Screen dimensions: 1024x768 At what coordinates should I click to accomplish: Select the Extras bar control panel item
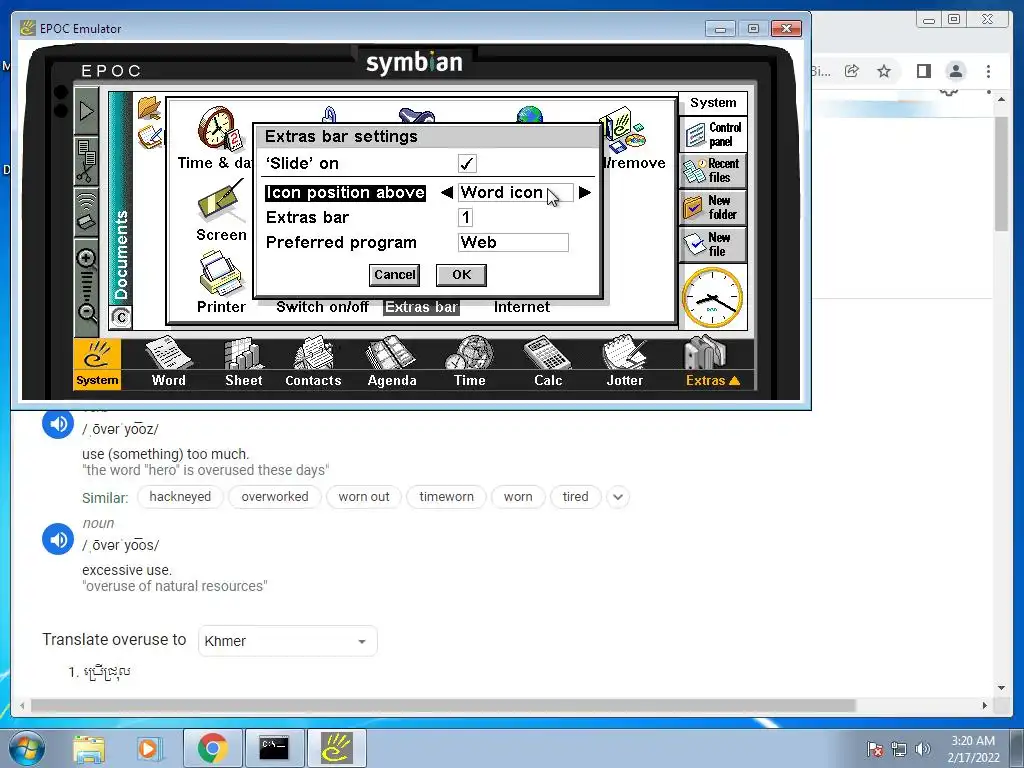click(x=421, y=307)
